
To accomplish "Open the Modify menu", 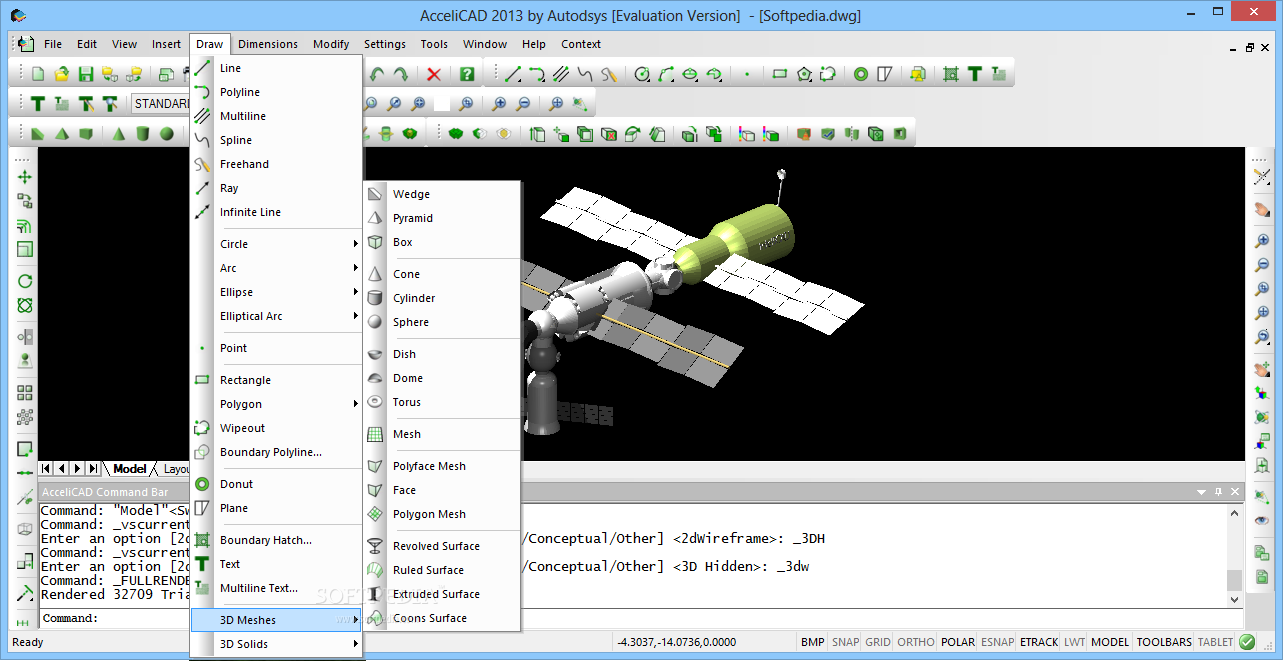I will click(x=331, y=44).
